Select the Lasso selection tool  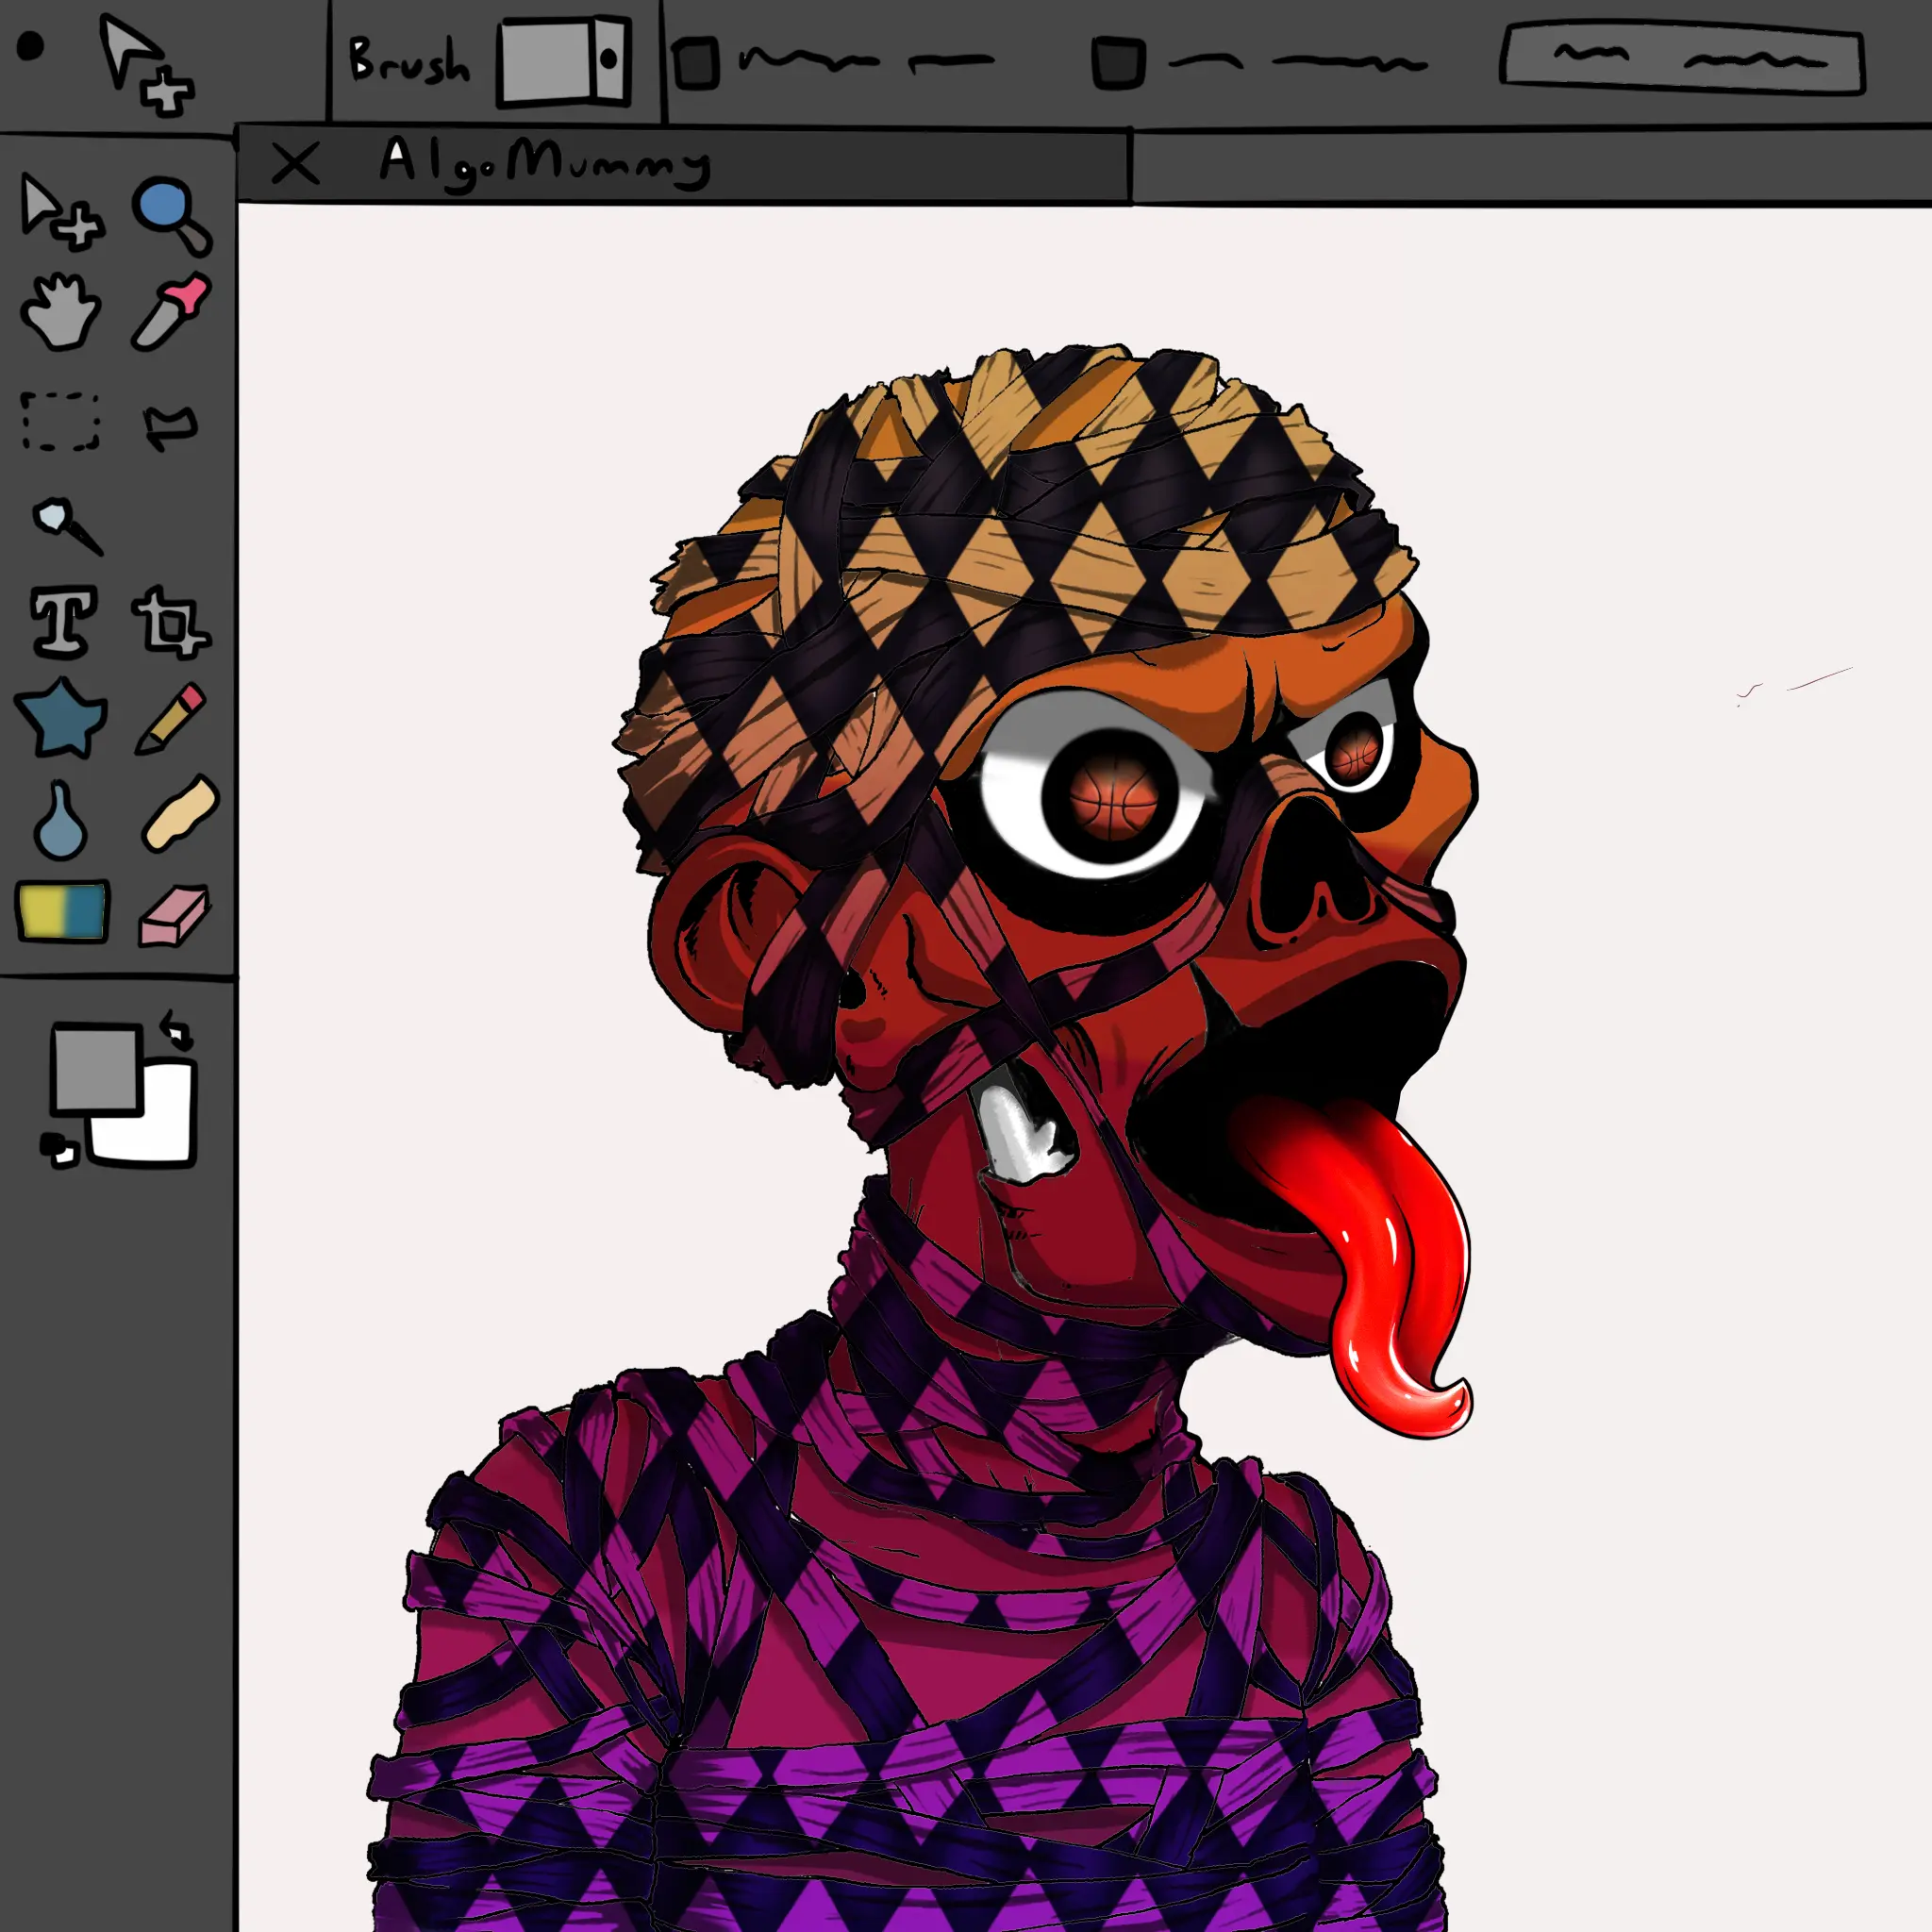[x=170, y=427]
